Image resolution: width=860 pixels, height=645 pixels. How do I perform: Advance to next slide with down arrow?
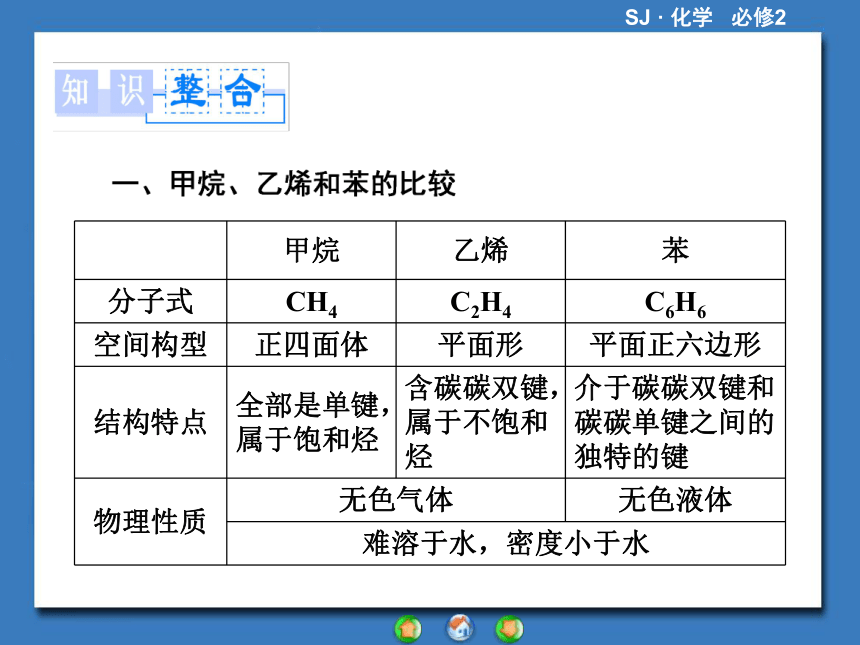point(509,629)
